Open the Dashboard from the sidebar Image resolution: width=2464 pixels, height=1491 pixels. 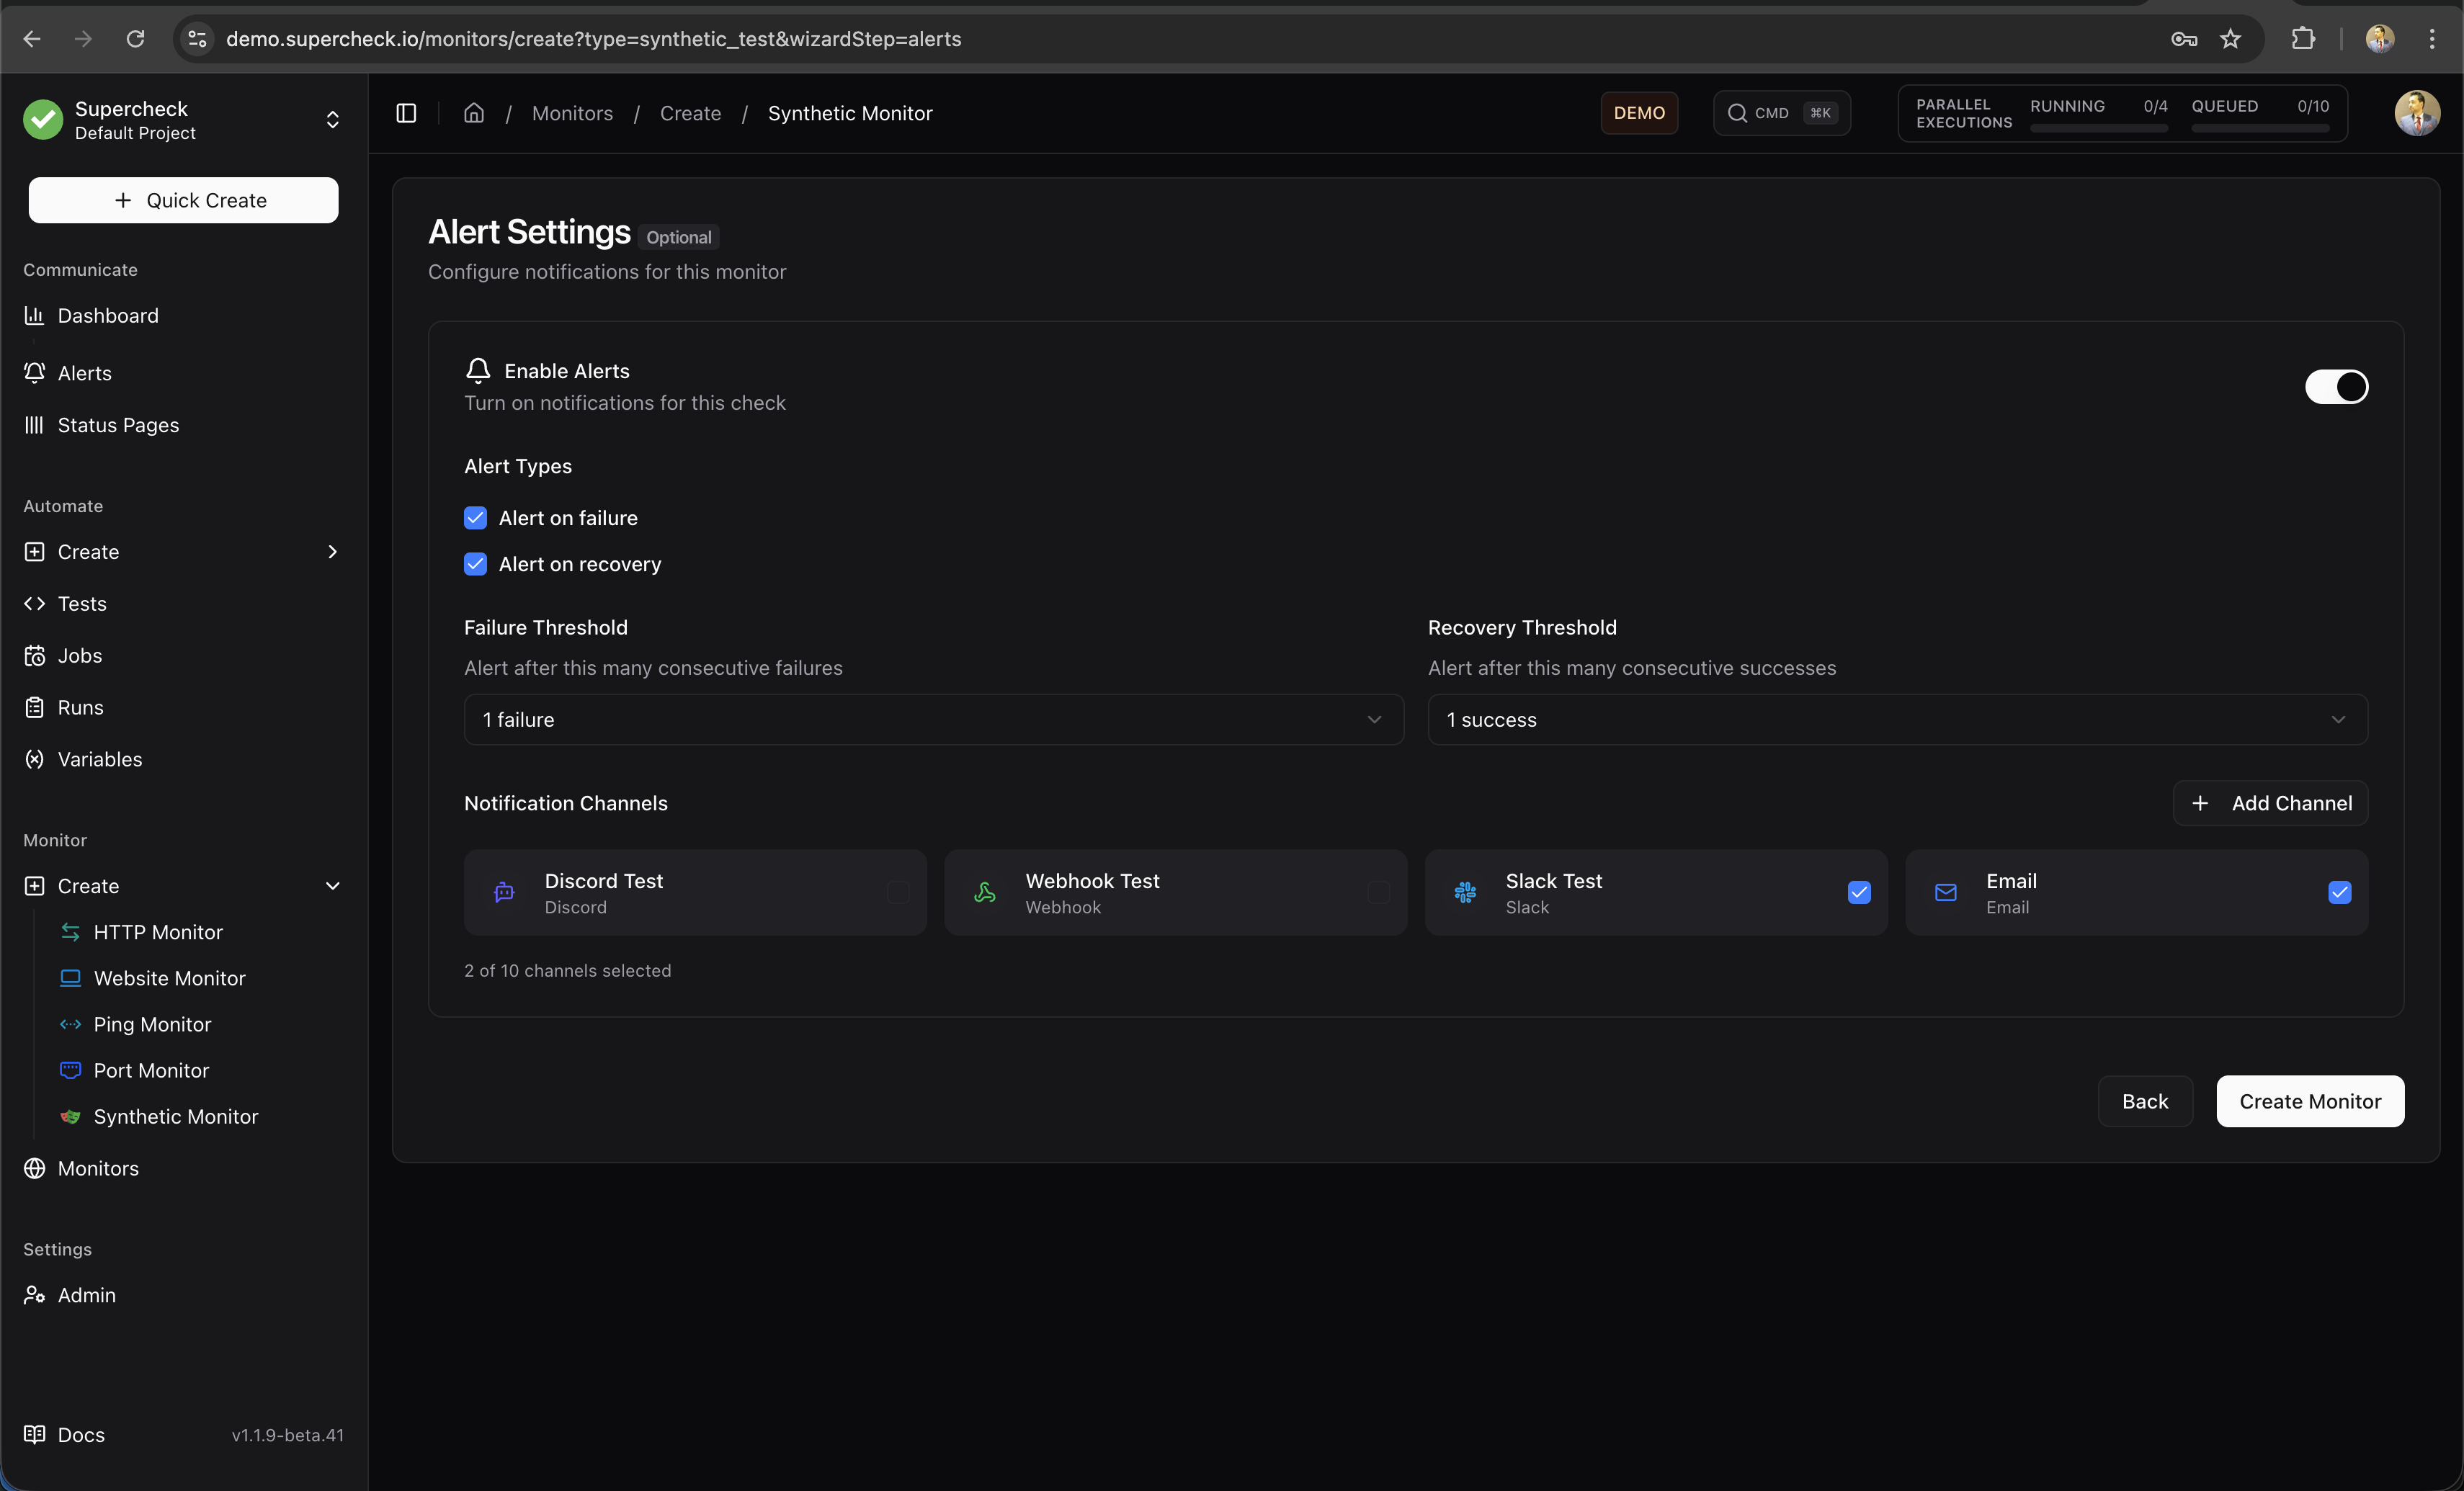click(107, 315)
